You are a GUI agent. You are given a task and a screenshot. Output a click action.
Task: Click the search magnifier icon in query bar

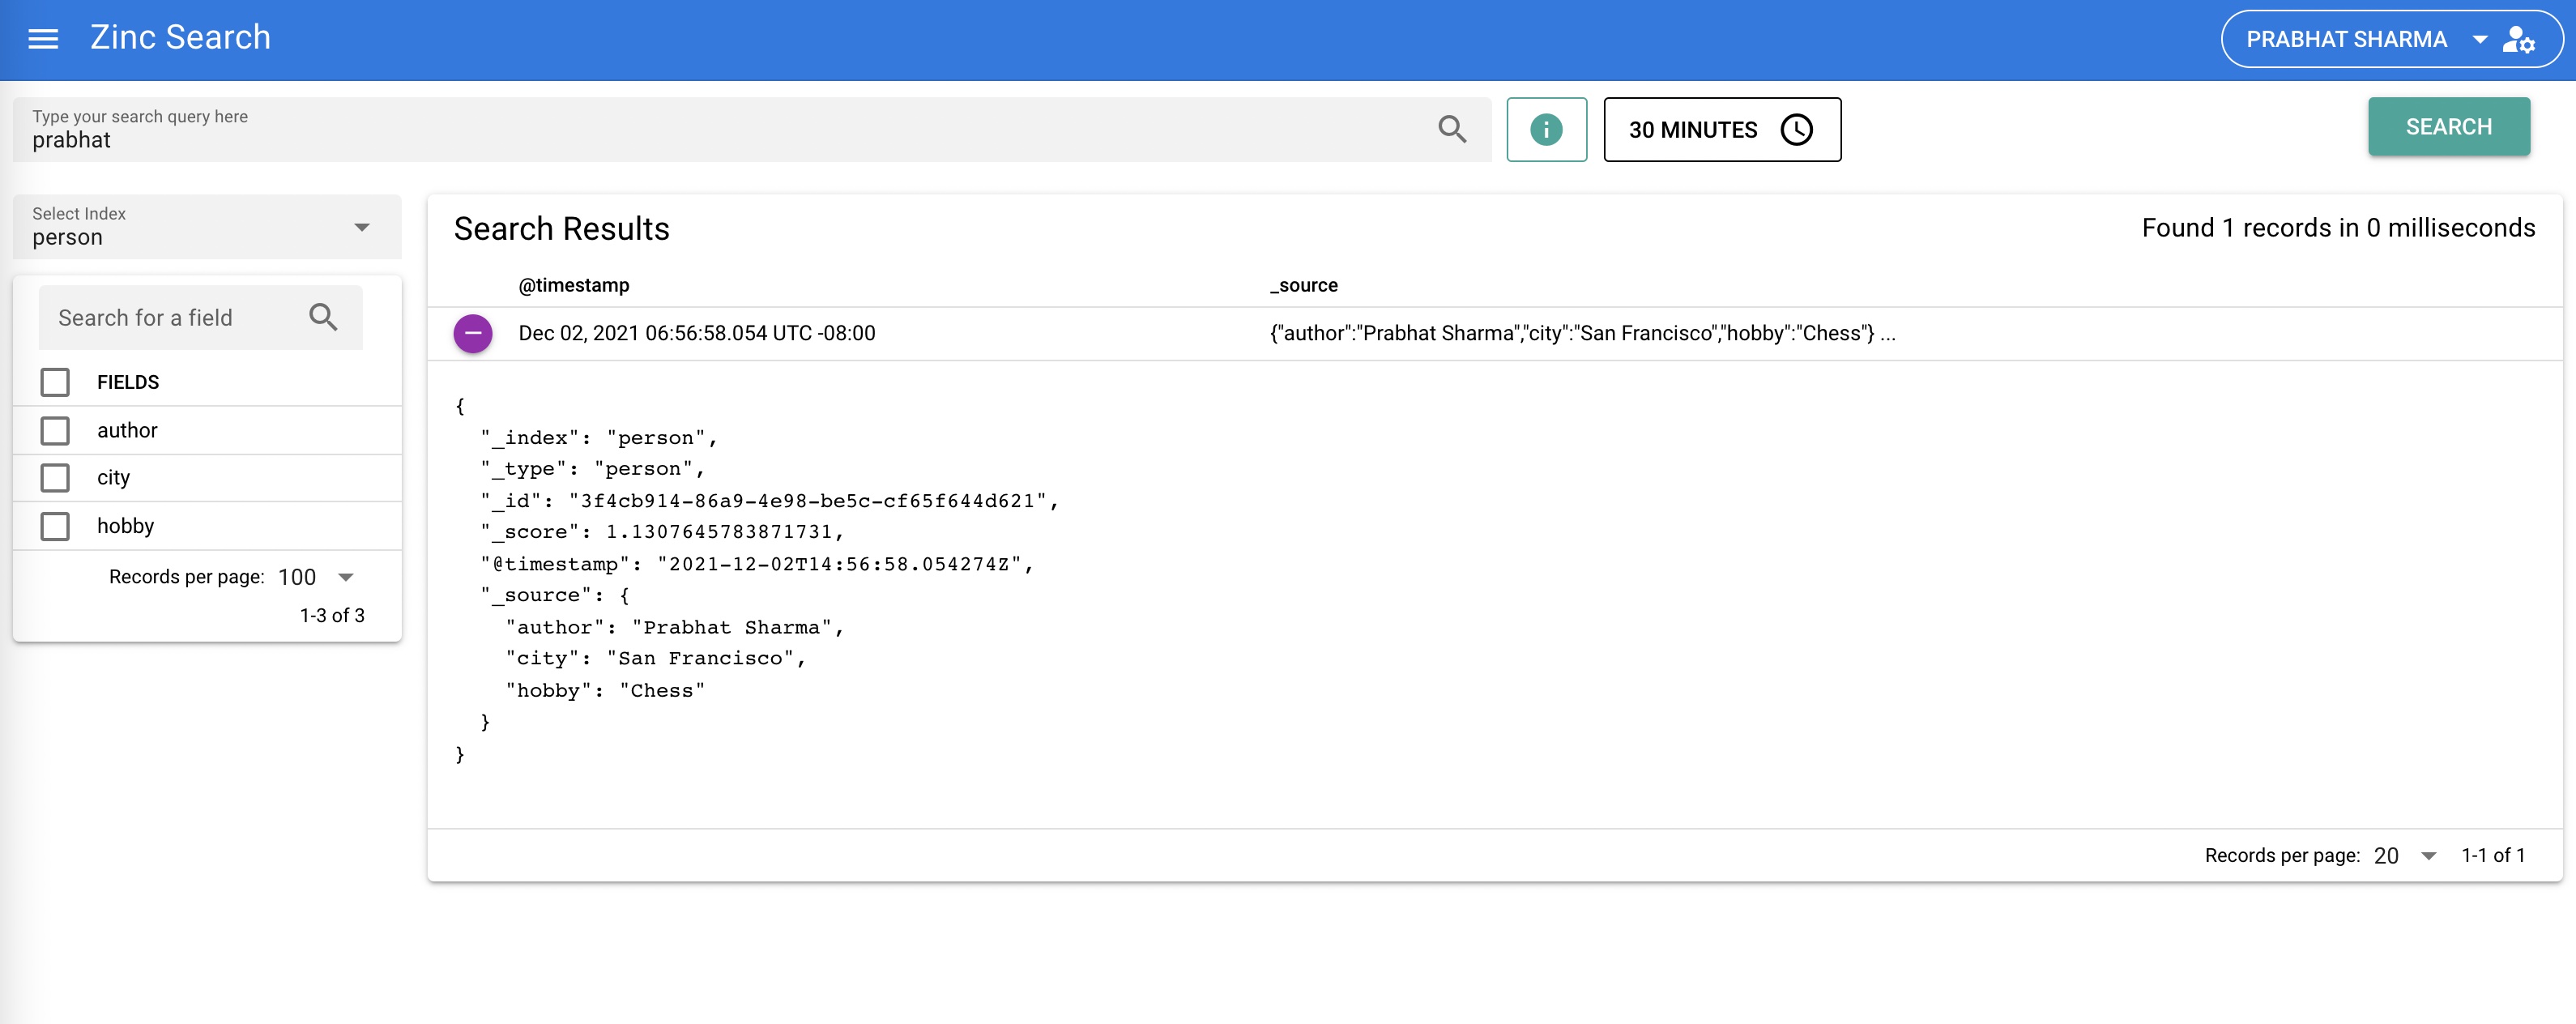pos(1451,130)
